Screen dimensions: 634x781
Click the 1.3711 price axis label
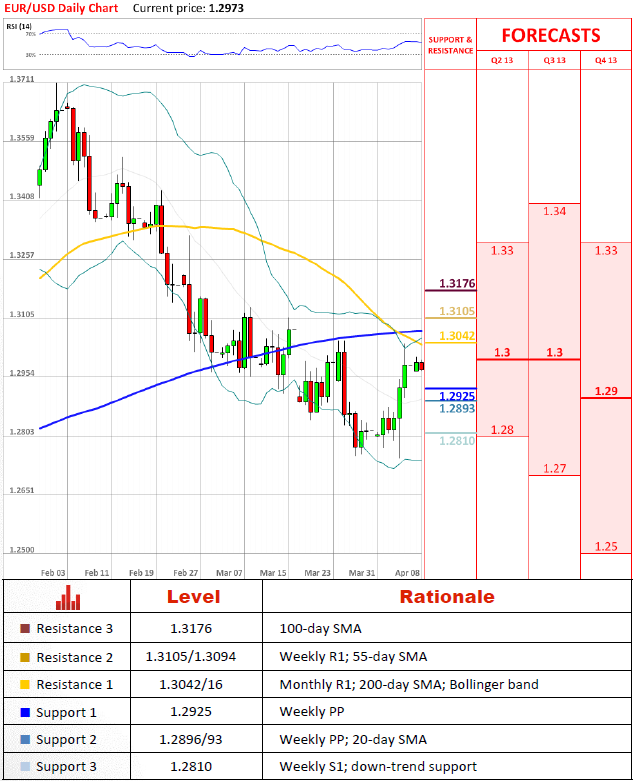click(22, 79)
